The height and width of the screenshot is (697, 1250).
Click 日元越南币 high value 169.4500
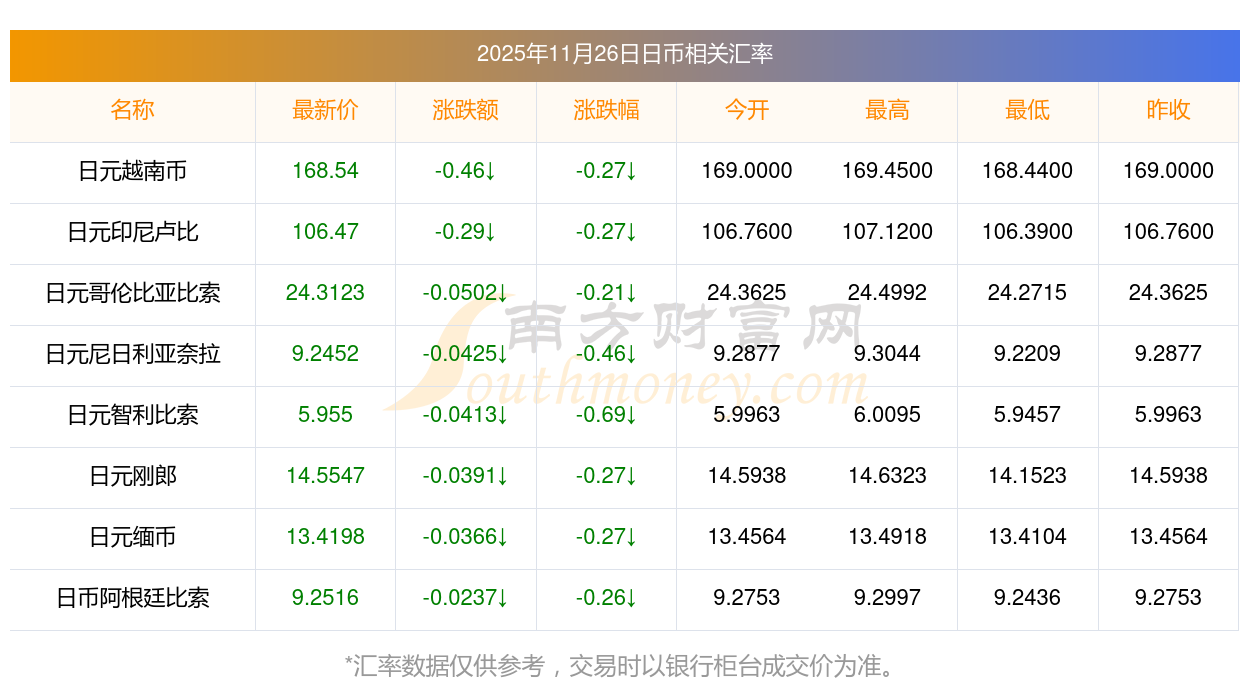click(887, 171)
